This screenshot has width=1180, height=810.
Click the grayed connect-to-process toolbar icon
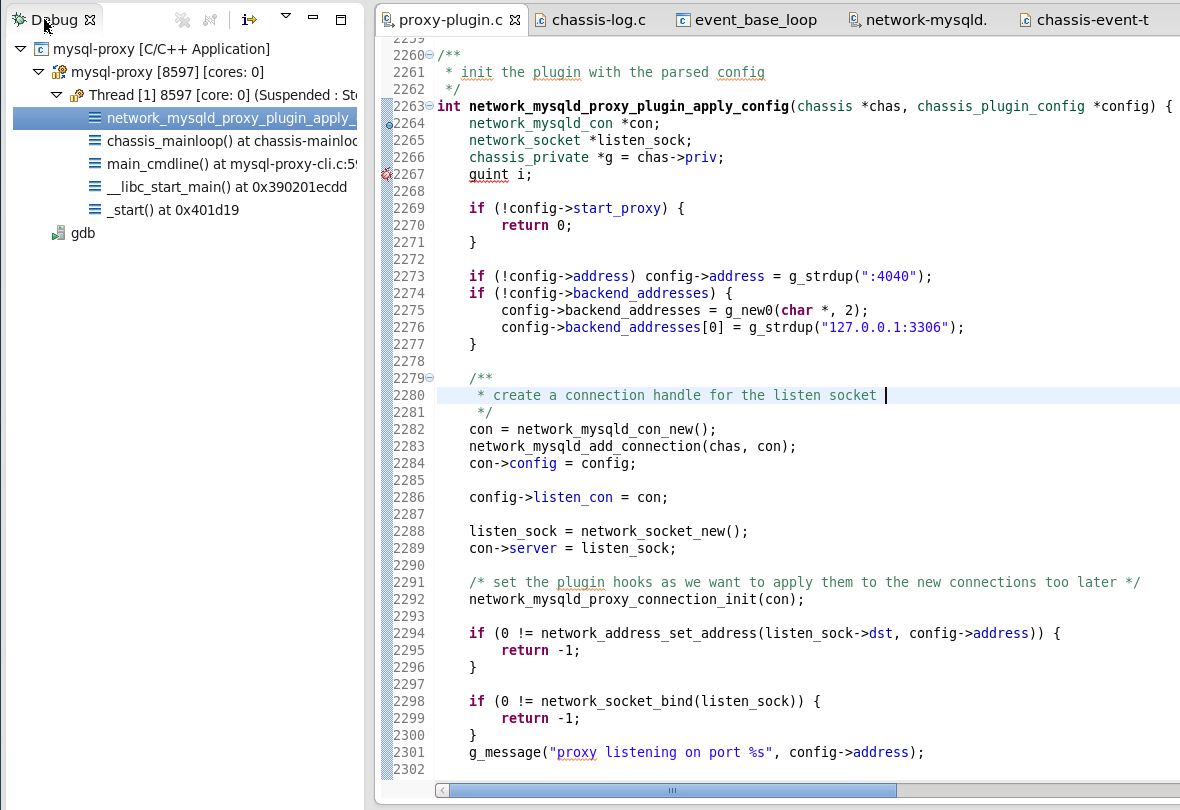click(x=210, y=20)
